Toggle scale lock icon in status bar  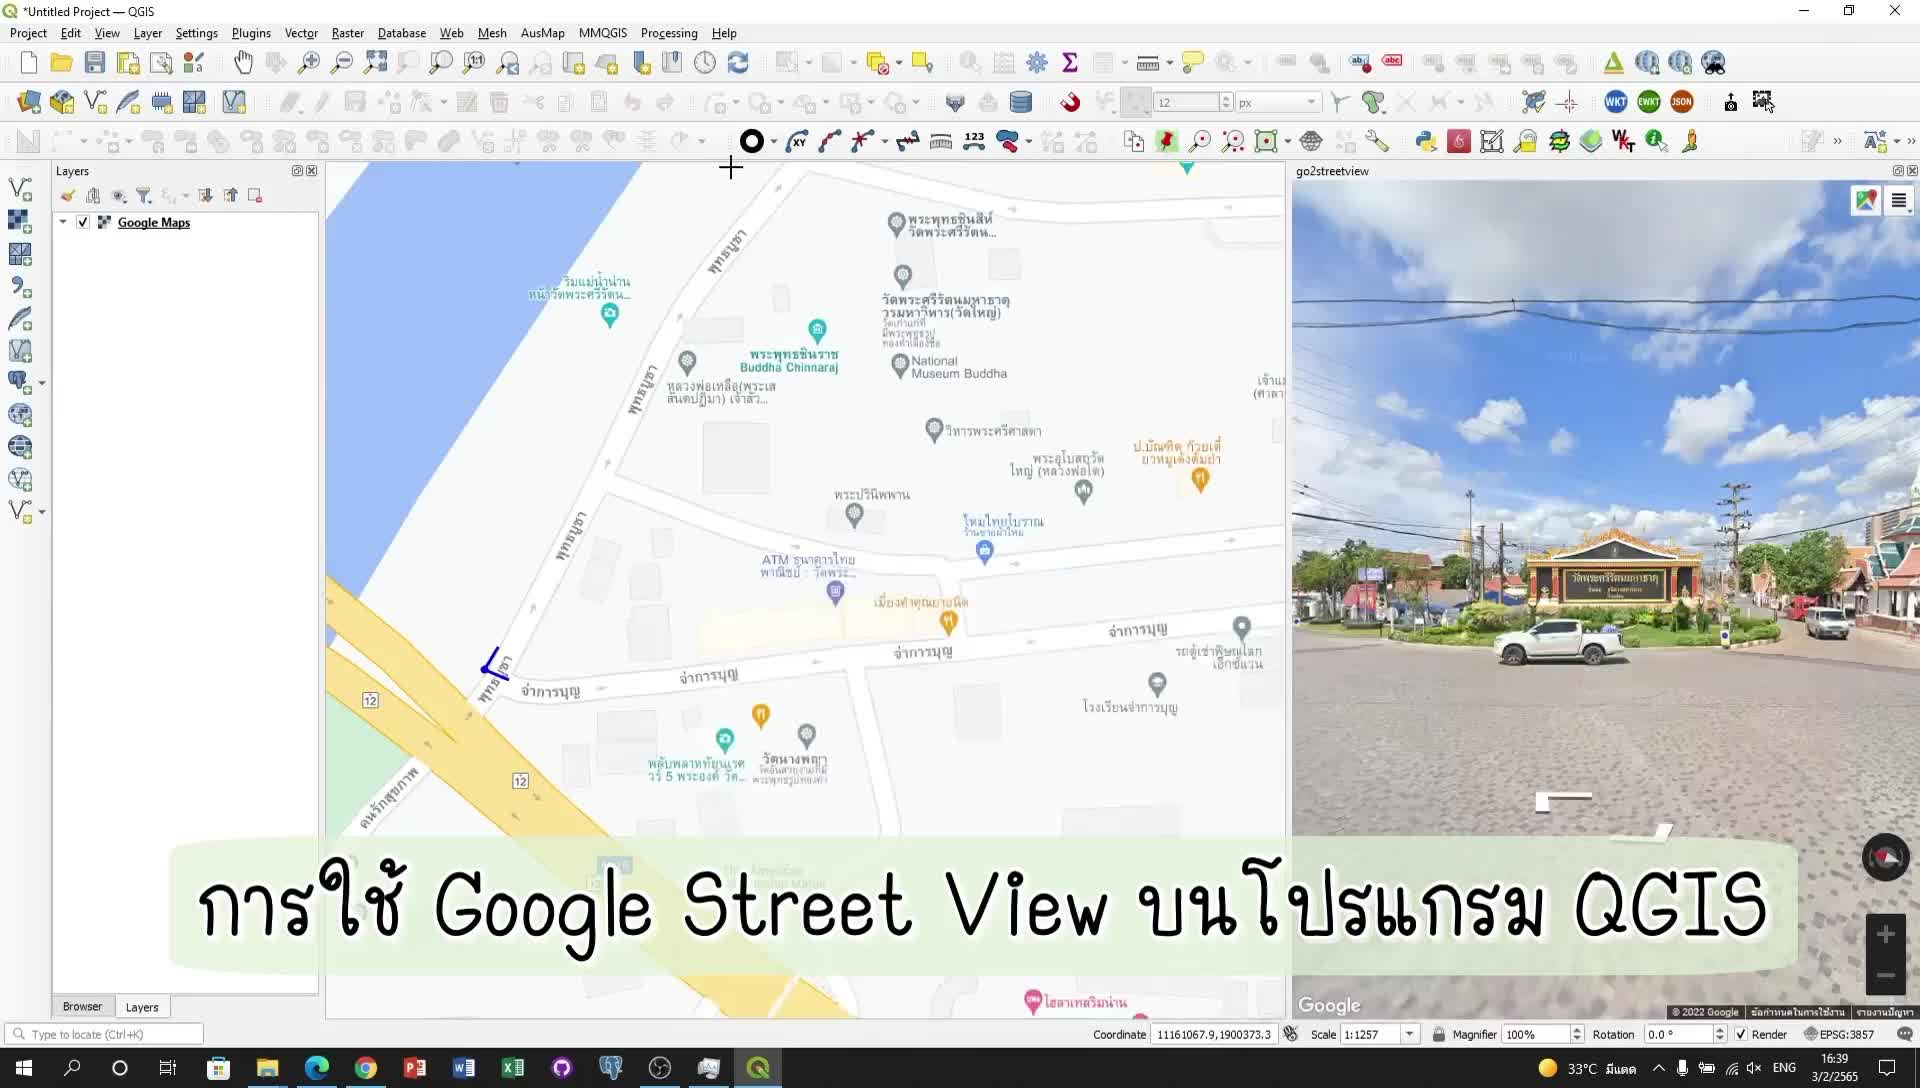tap(1438, 1035)
